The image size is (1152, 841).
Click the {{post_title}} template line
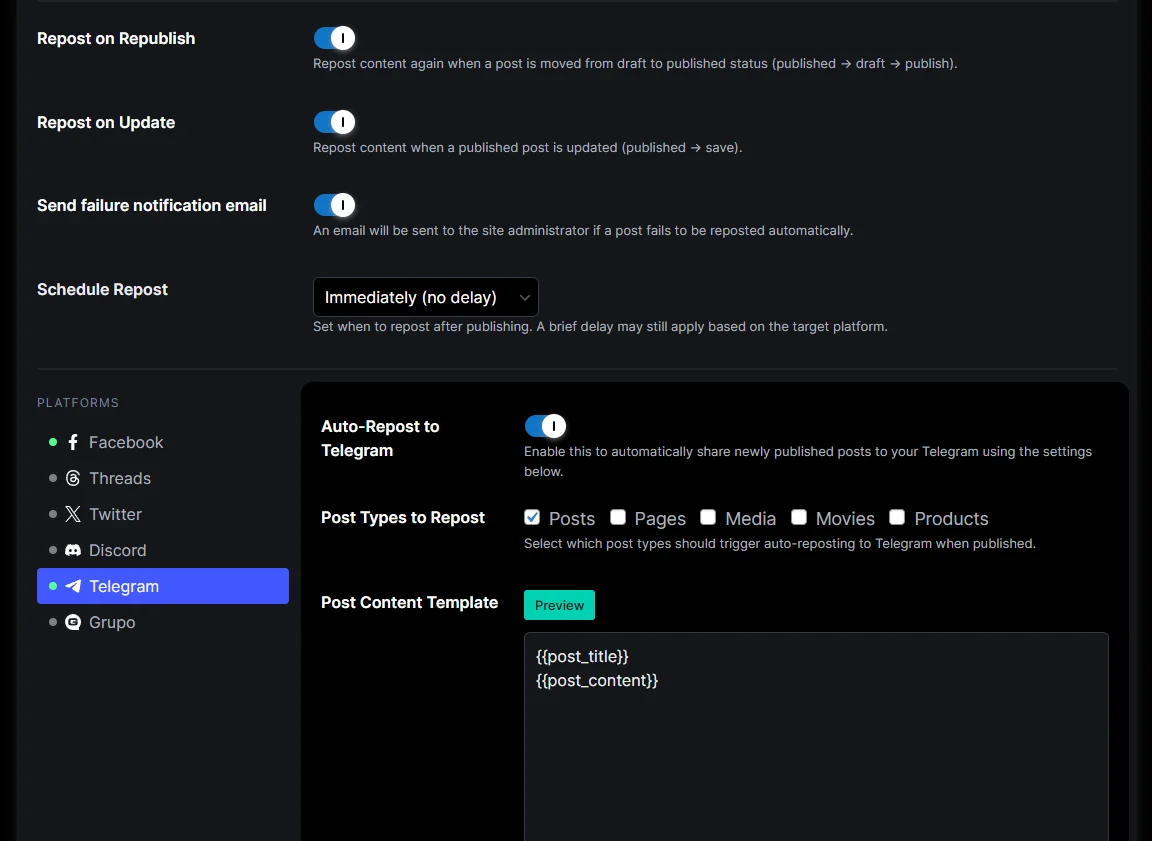pyautogui.click(x=582, y=656)
